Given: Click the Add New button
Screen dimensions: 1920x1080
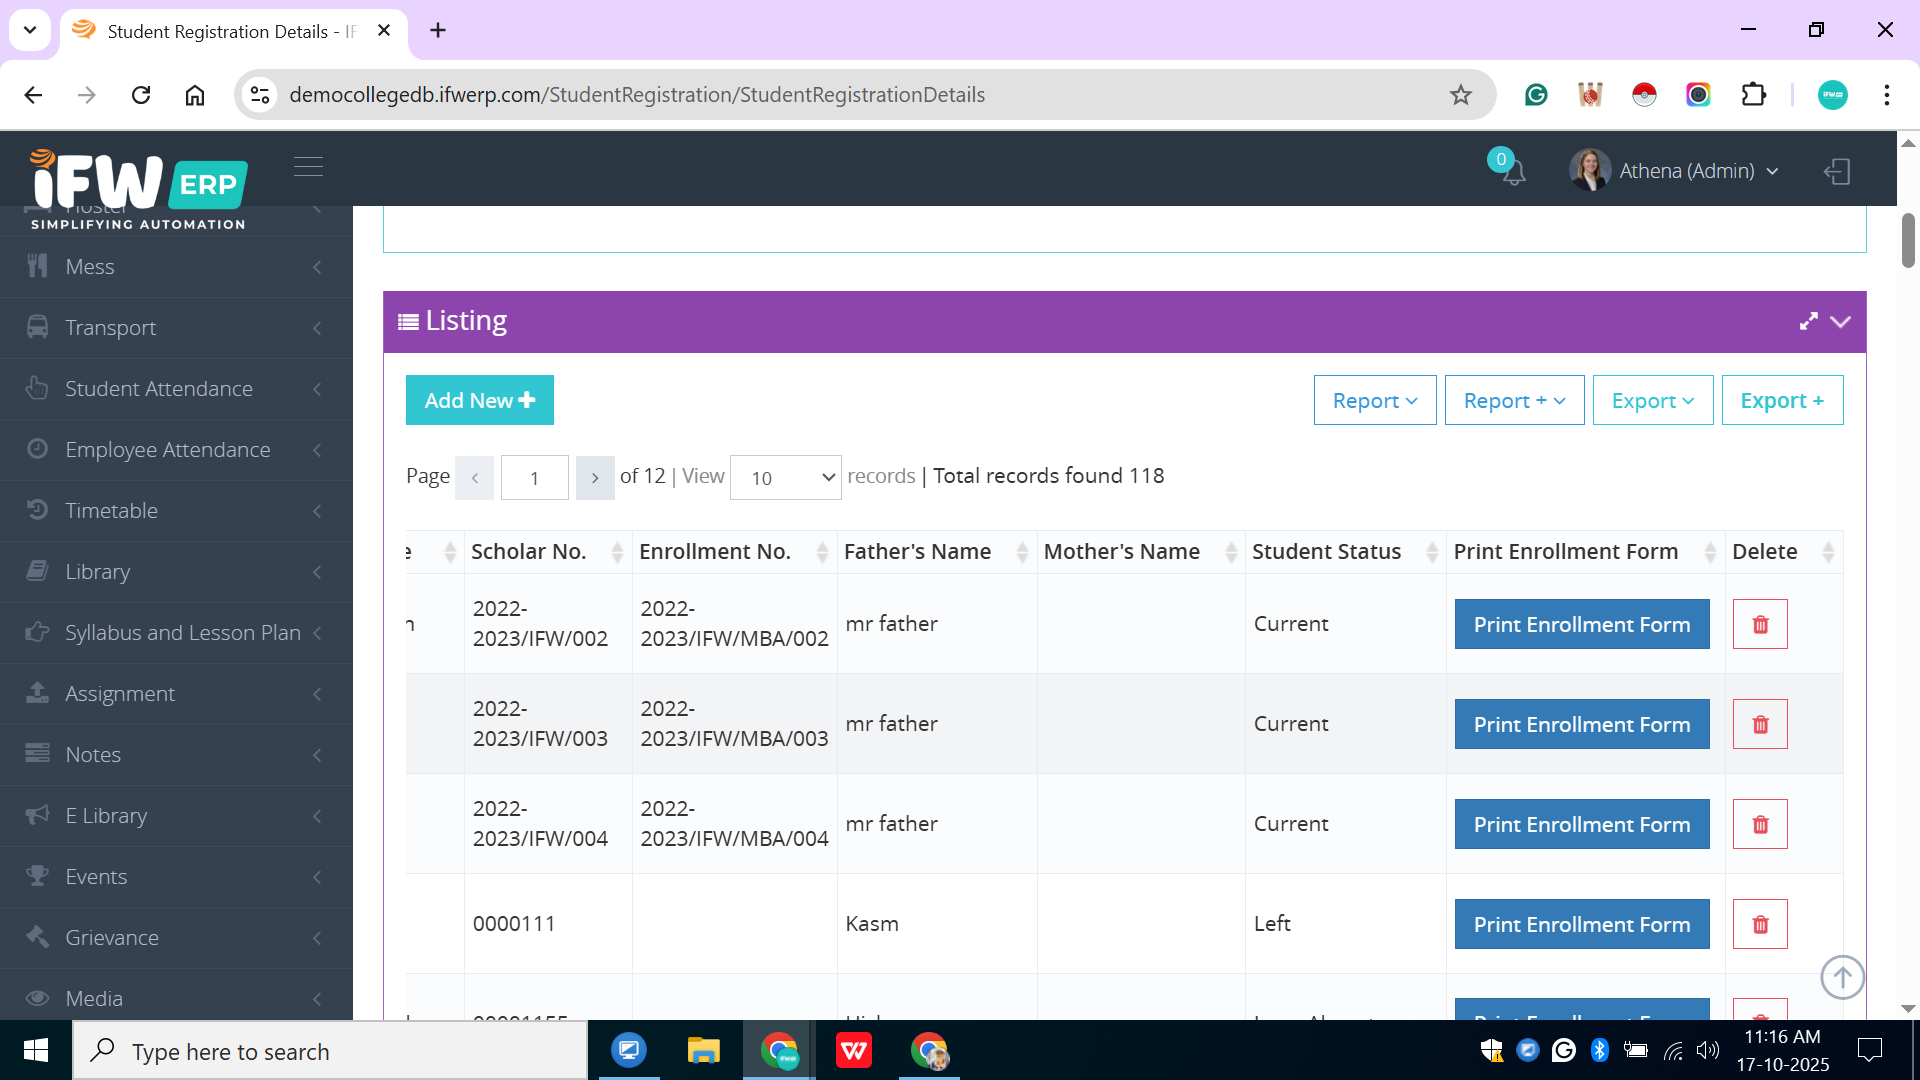Looking at the screenshot, I should pyautogui.click(x=479, y=400).
